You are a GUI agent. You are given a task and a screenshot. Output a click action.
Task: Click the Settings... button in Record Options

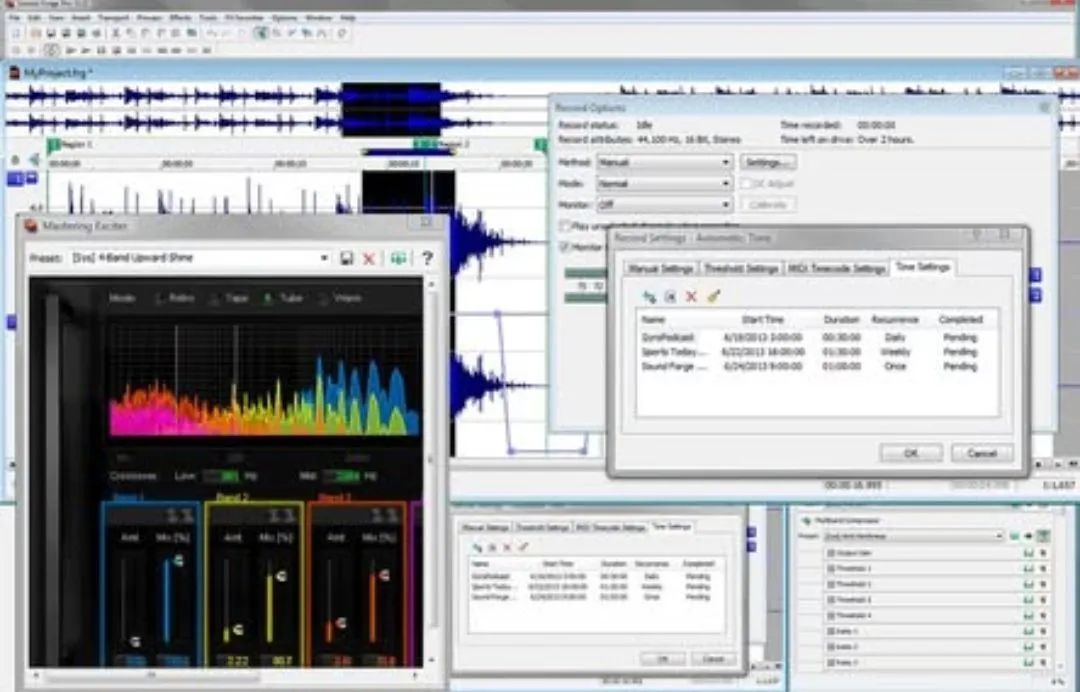coord(768,162)
